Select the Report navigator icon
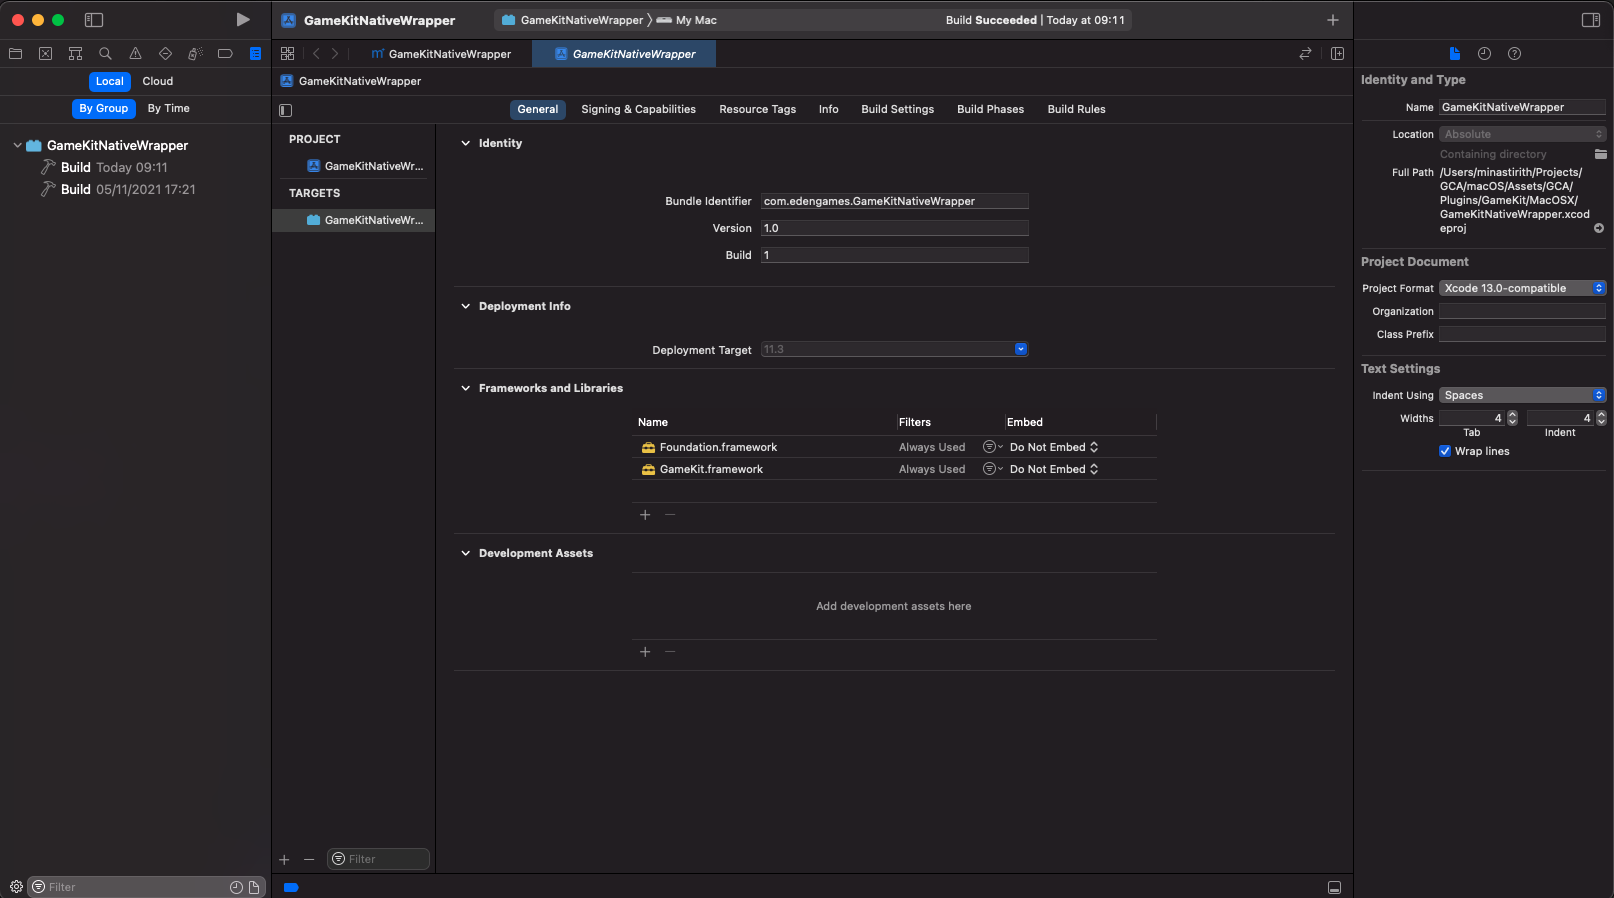This screenshot has width=1614, height=898. pos(255,54)
